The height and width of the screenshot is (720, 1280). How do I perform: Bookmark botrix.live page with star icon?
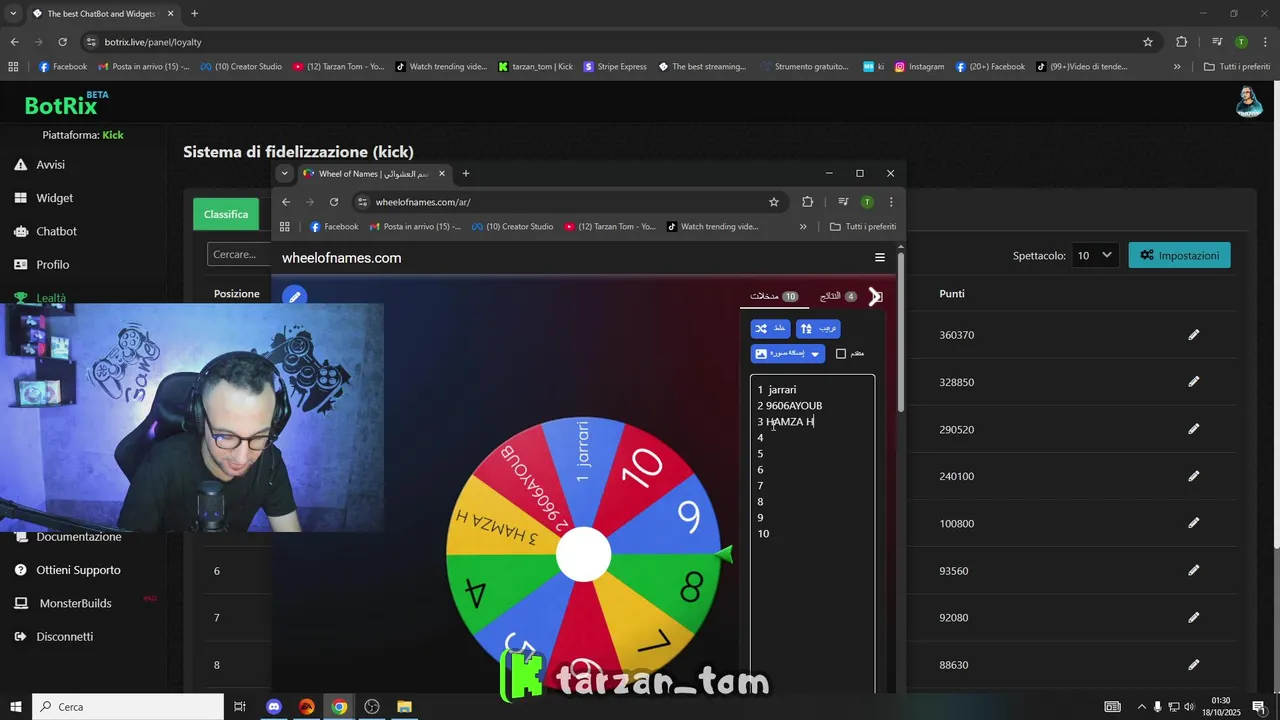coord(1148,42)
